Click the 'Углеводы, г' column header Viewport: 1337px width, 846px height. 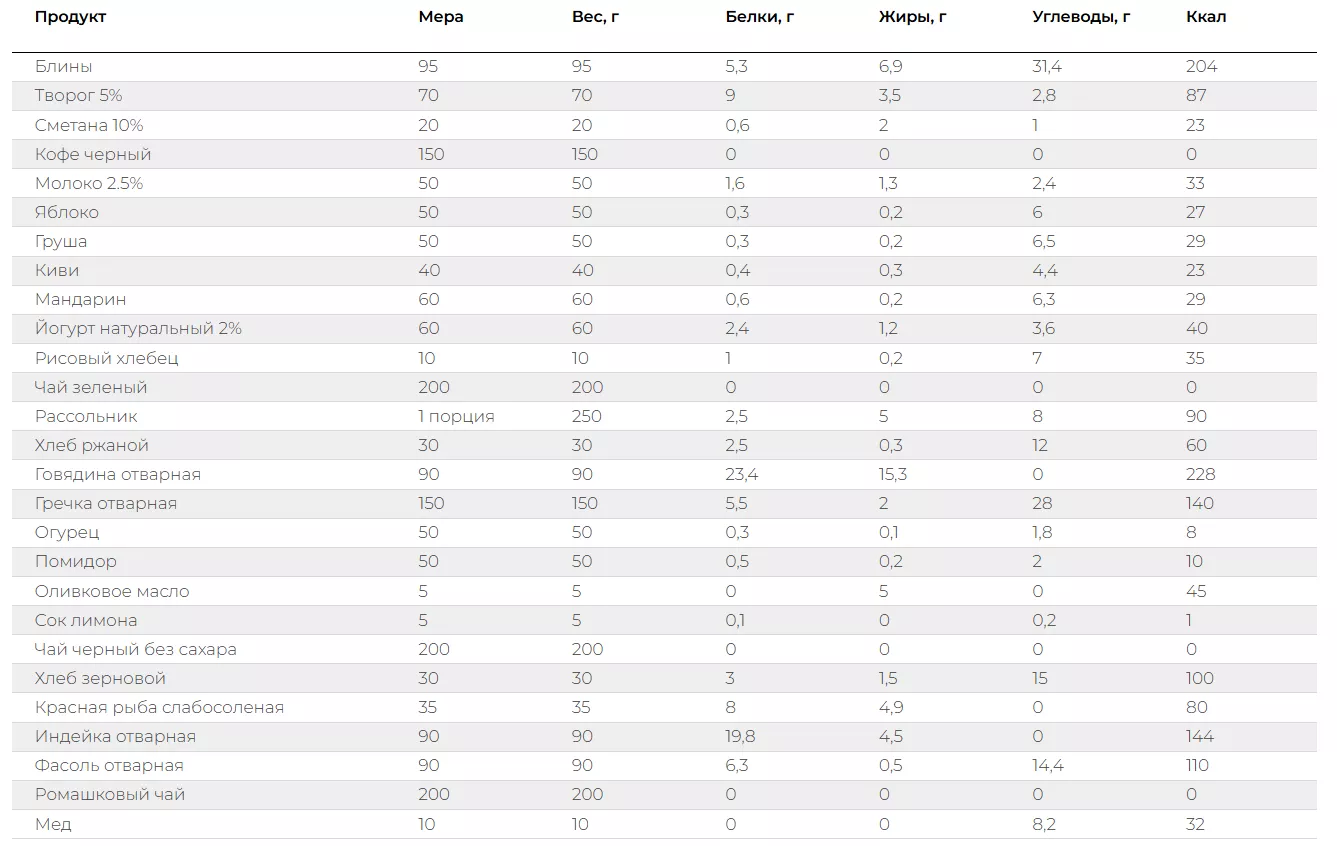[x=1081, y=17]
